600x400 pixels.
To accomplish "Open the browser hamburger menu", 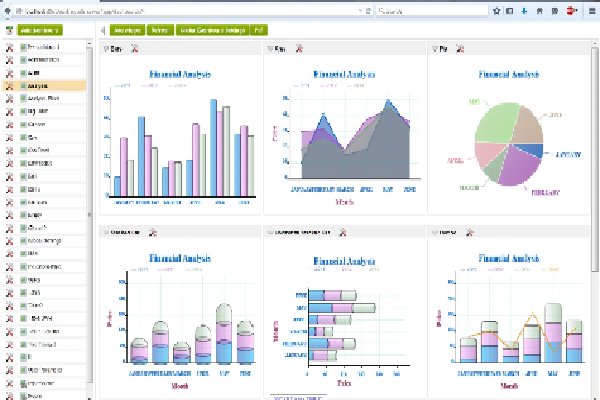I will [x=589, y=9].
